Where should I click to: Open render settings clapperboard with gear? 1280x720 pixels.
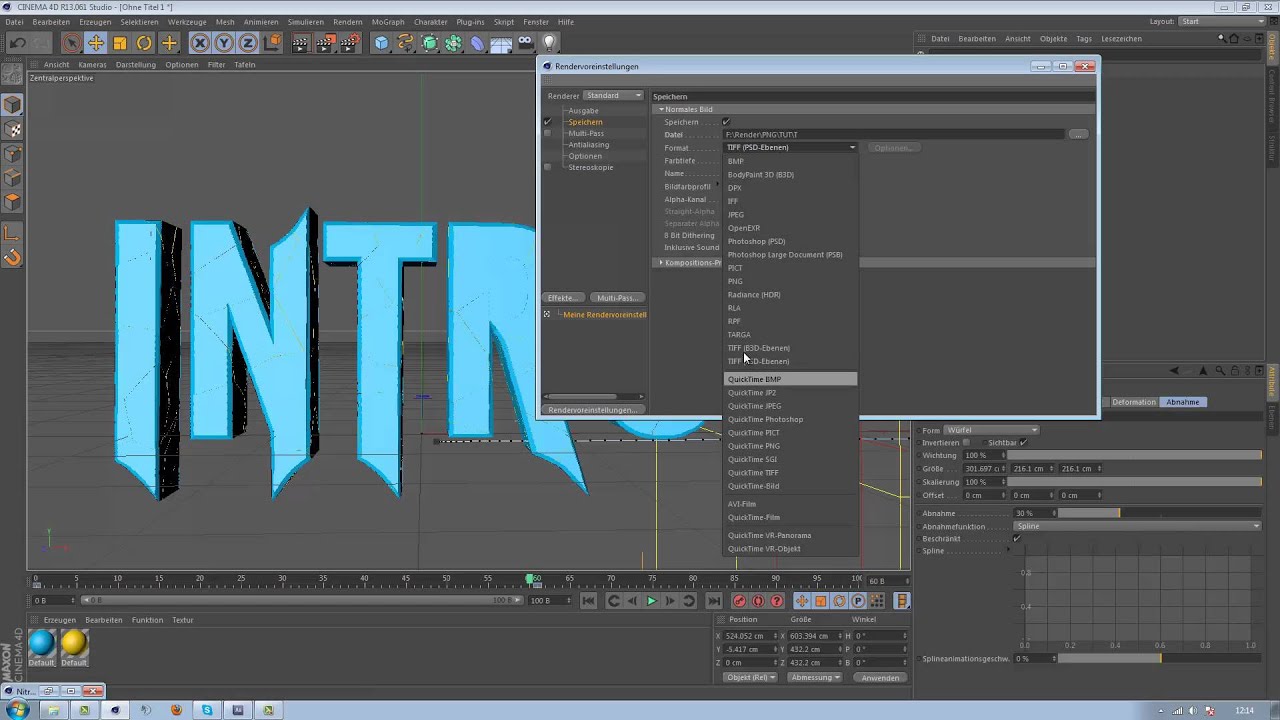click(349, 43)
